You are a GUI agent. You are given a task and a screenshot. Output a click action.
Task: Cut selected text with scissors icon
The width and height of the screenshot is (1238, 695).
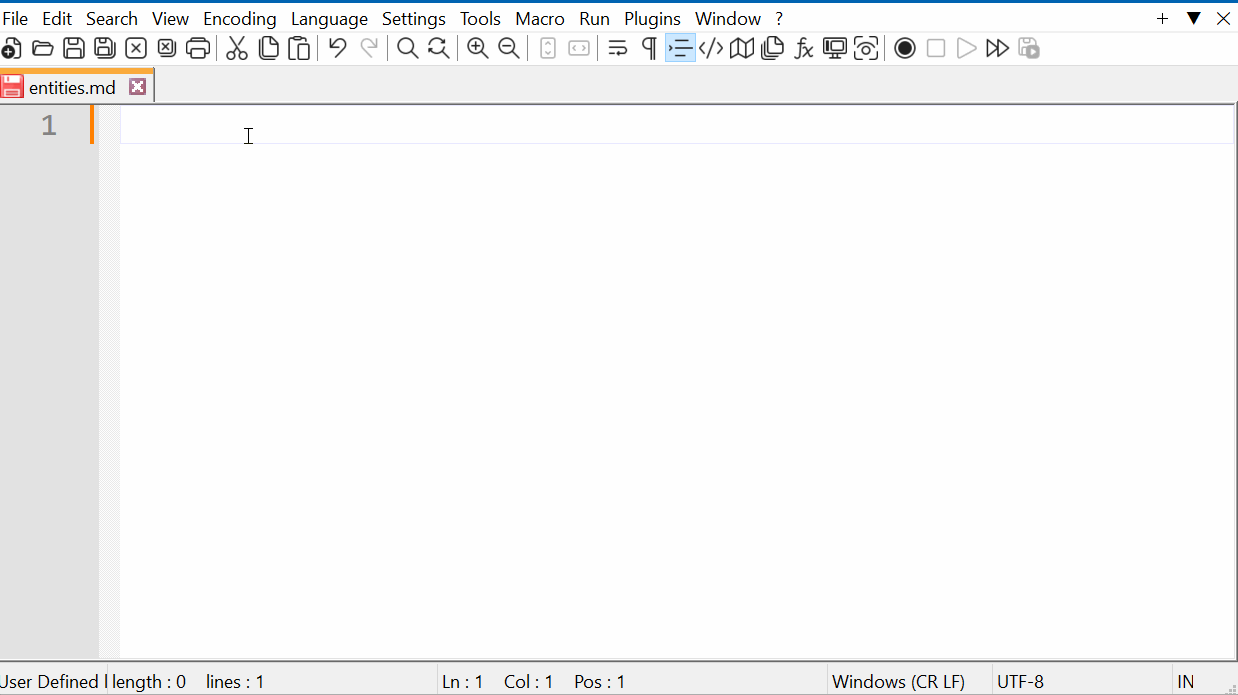pos(236,47)
